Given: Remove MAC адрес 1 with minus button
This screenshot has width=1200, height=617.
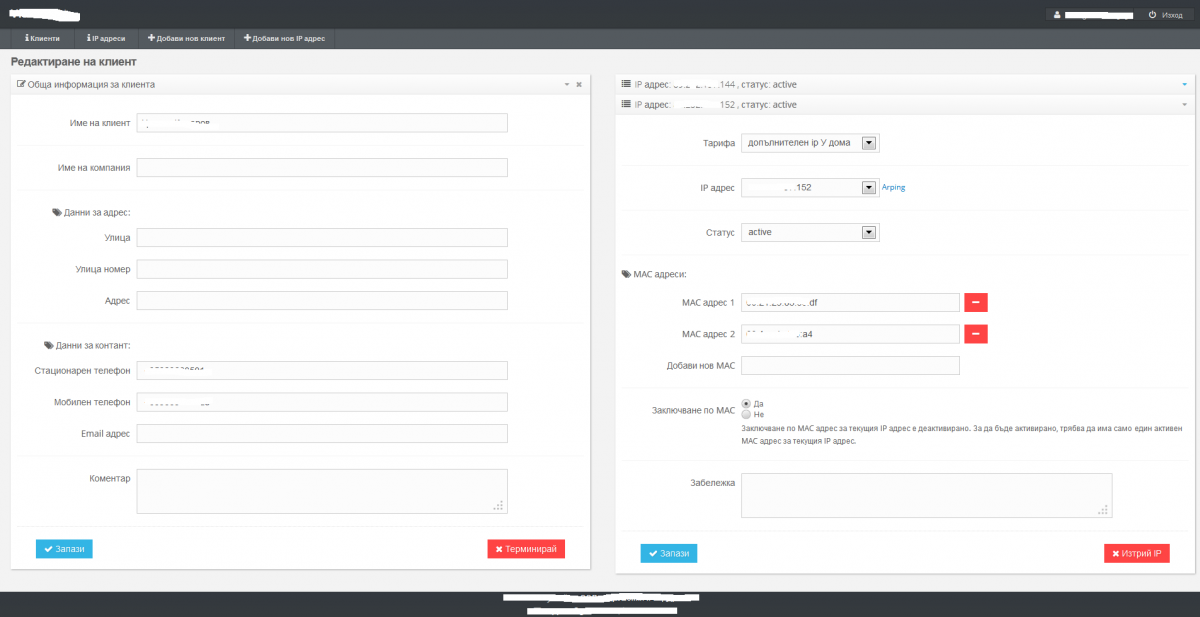Looking at the screenshot, I should [975, 302].
